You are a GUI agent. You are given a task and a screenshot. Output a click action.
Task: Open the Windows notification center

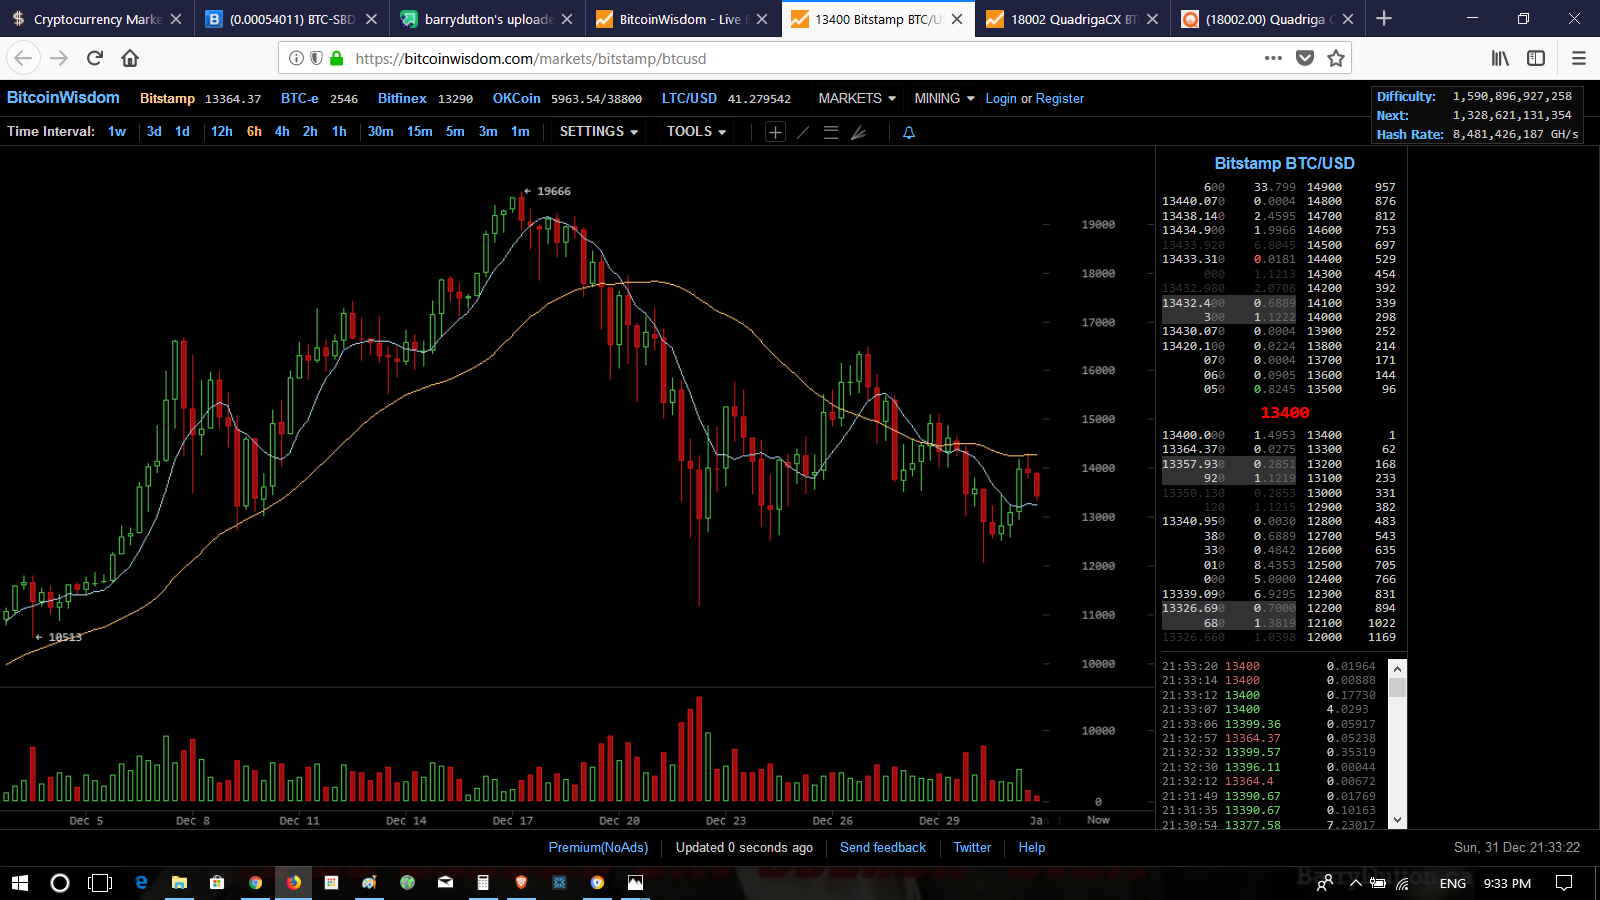coord(1564,883)
